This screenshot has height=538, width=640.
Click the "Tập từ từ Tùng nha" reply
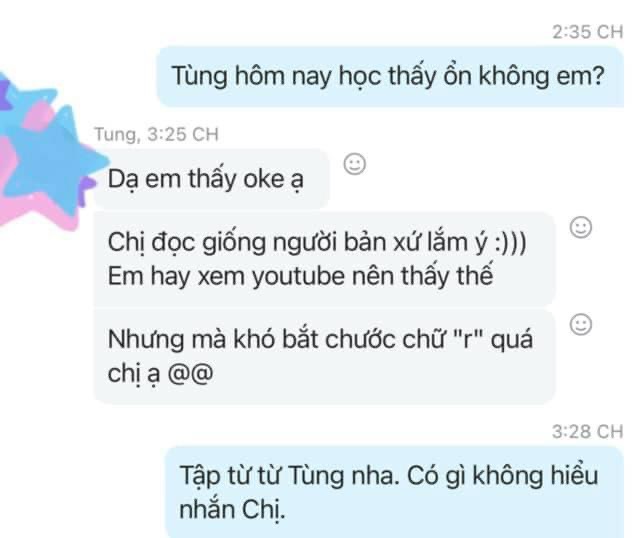pyautogui.click(x=394, y=492)
